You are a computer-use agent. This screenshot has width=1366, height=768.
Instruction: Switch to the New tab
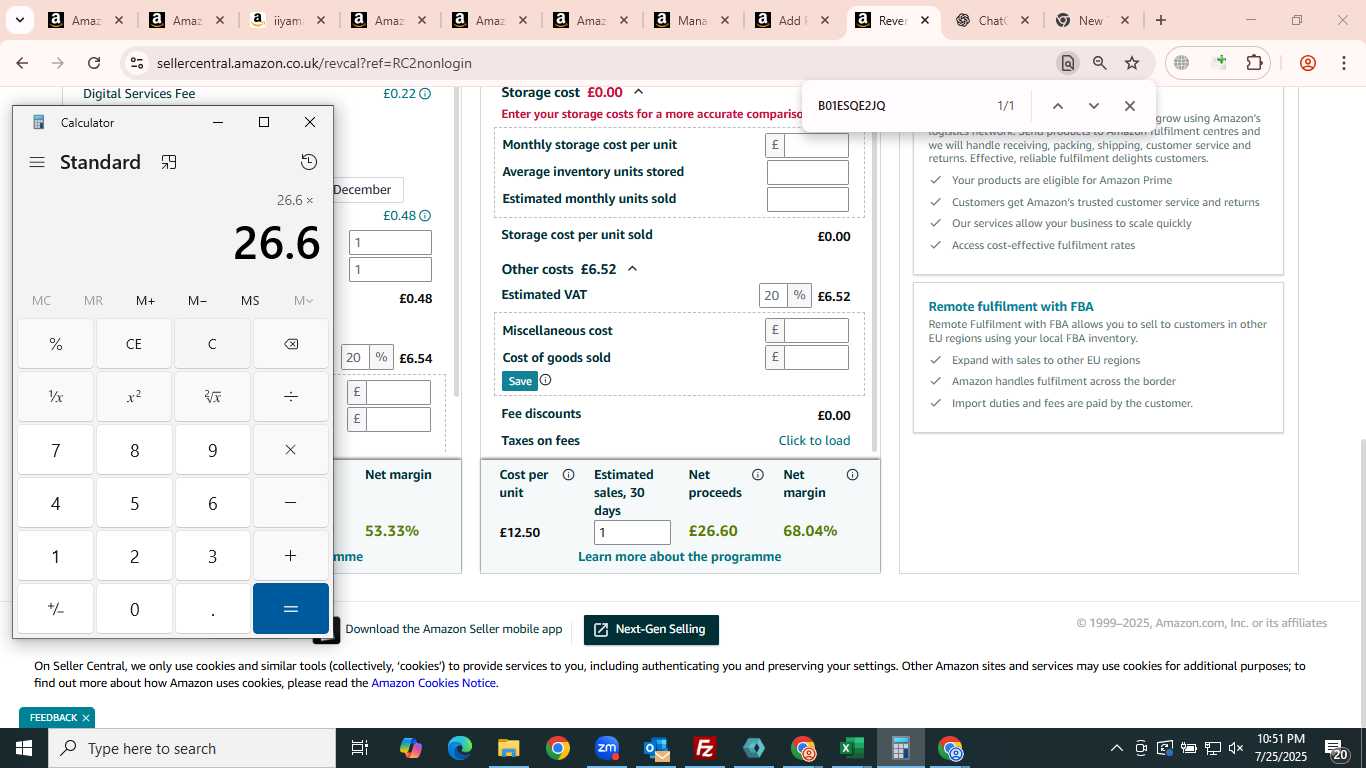point(1090,20)
